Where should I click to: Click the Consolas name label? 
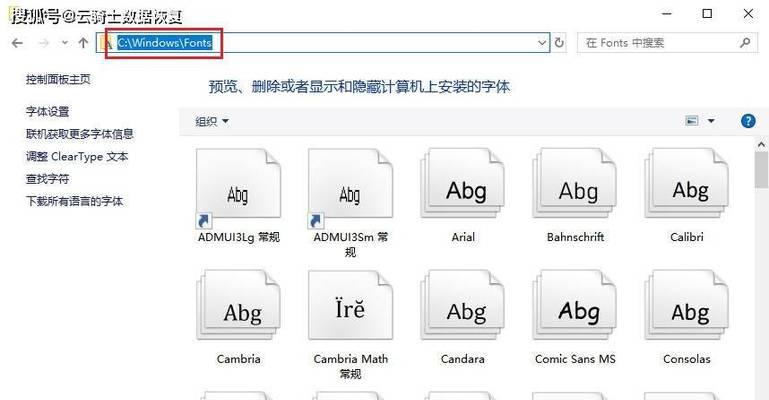pos(687,359)
